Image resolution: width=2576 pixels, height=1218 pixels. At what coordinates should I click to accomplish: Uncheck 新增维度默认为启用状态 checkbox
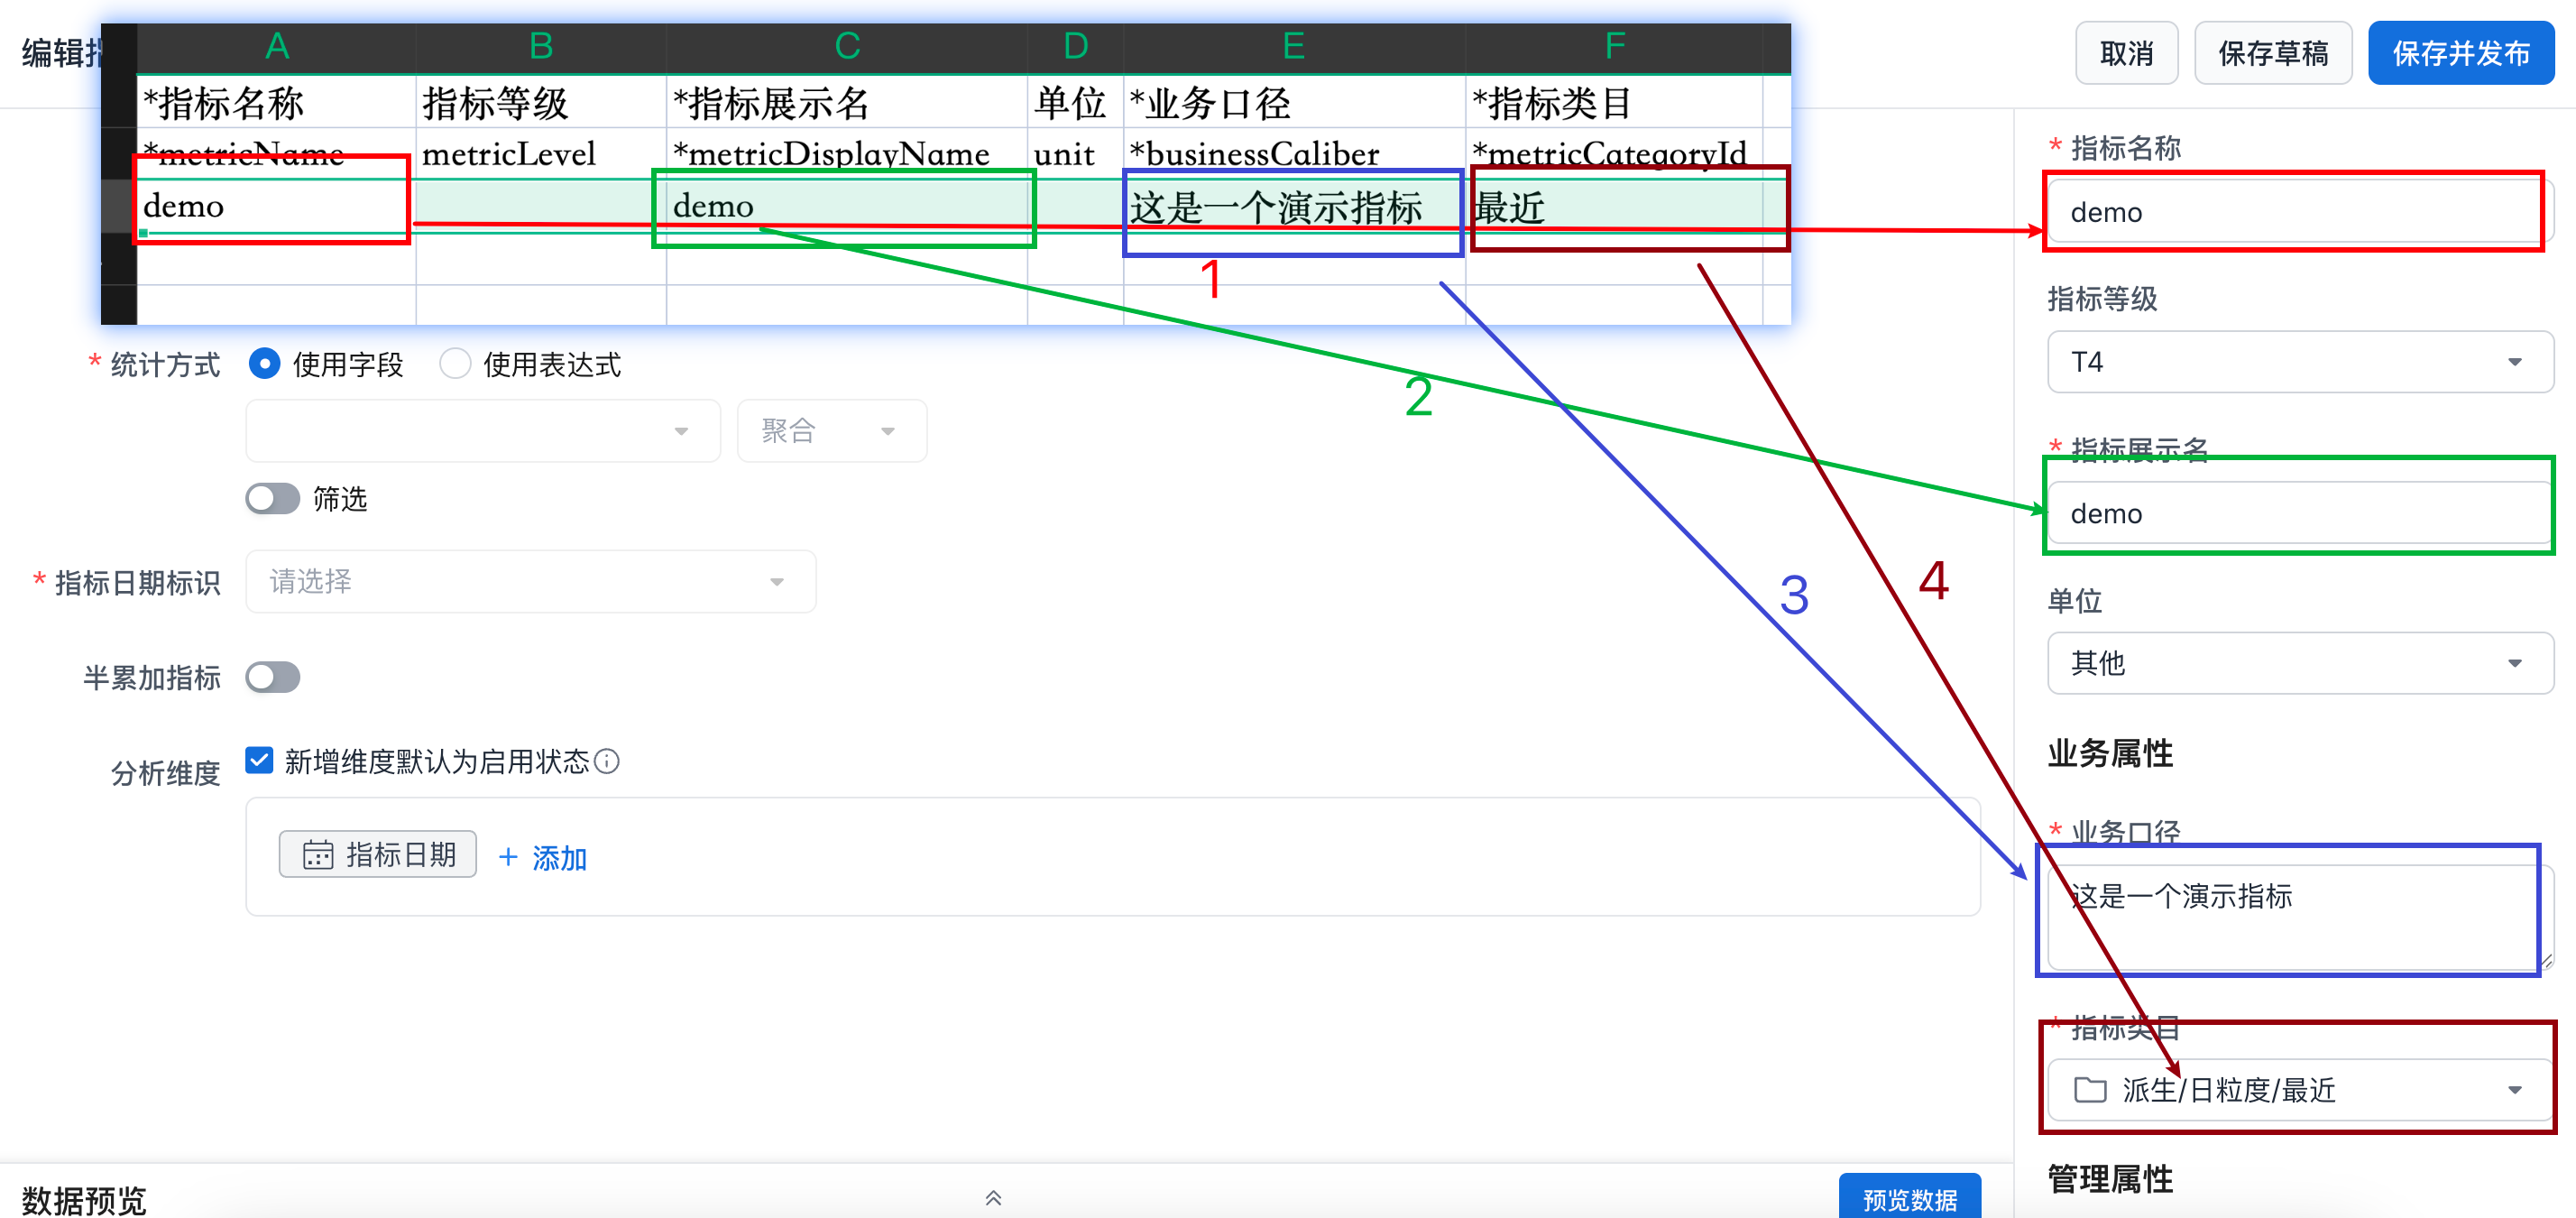click(x=259, y=761)
